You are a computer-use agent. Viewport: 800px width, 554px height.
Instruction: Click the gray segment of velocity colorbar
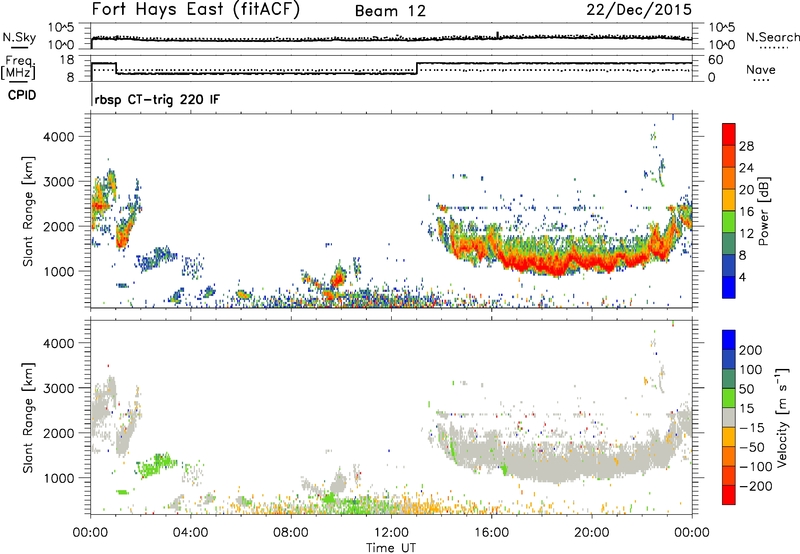pos(729,417)
